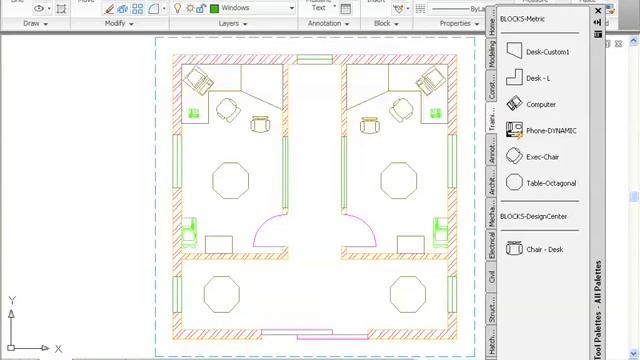Select the Fillet tool icon

coord(153,9)
